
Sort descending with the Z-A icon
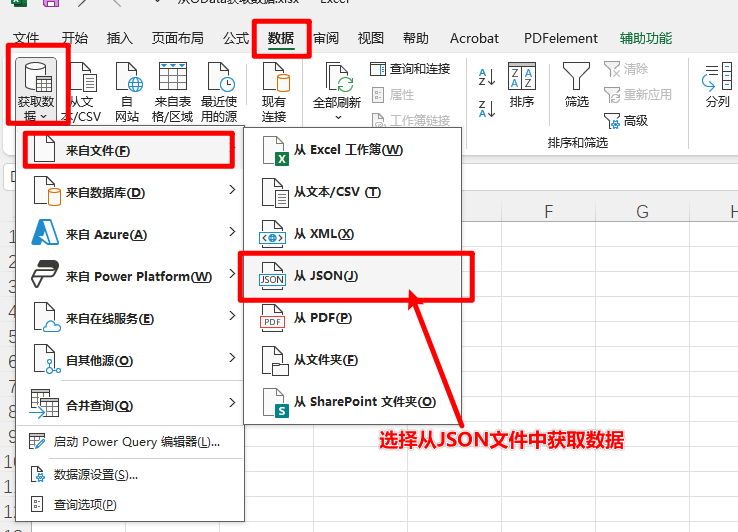tap(487, 109)
